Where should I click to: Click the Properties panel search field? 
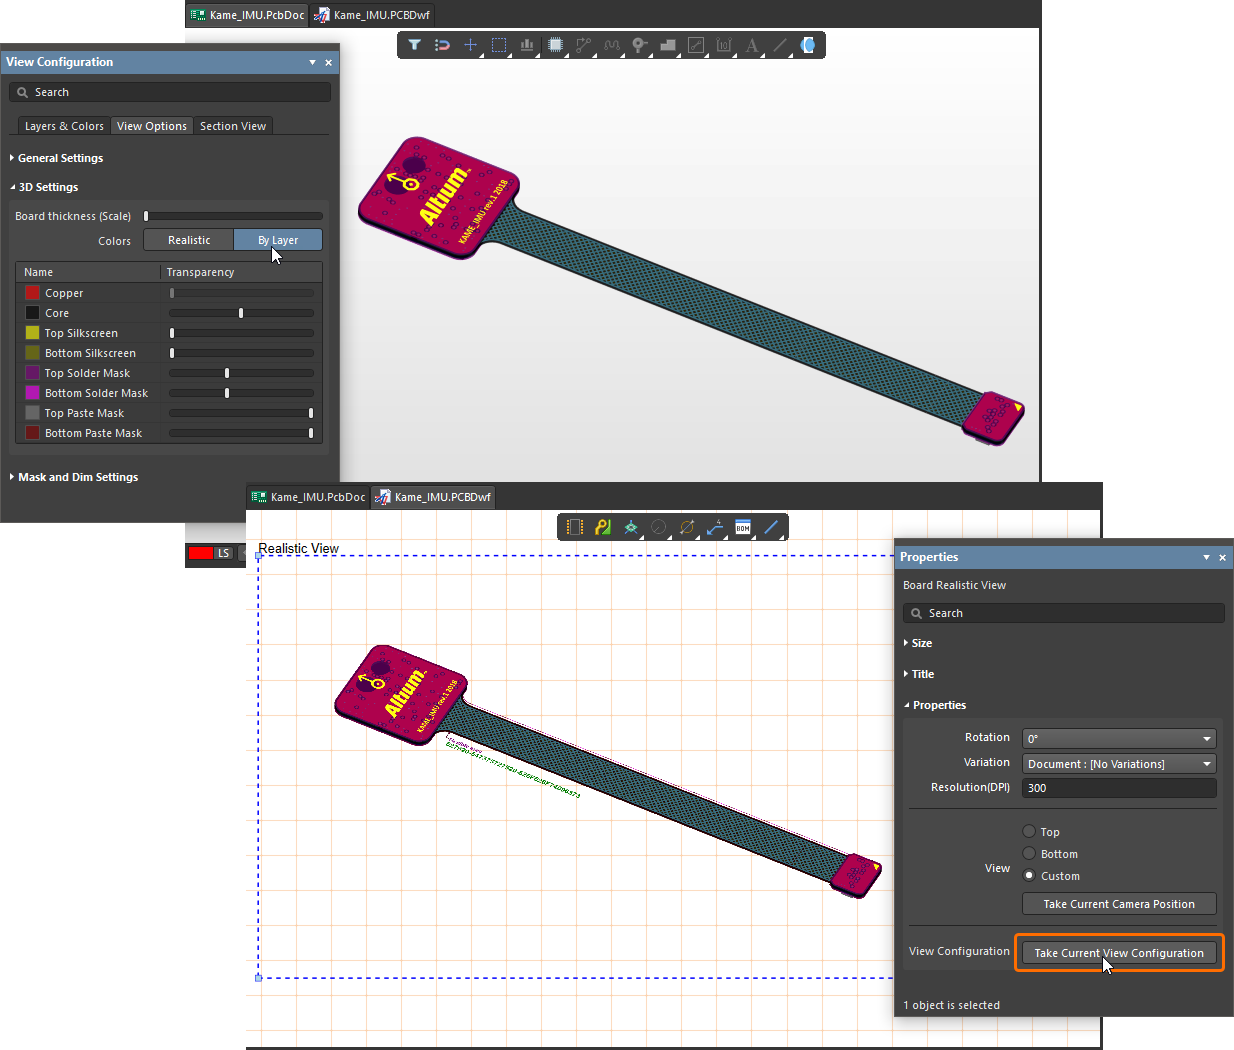pos(1064,613)
